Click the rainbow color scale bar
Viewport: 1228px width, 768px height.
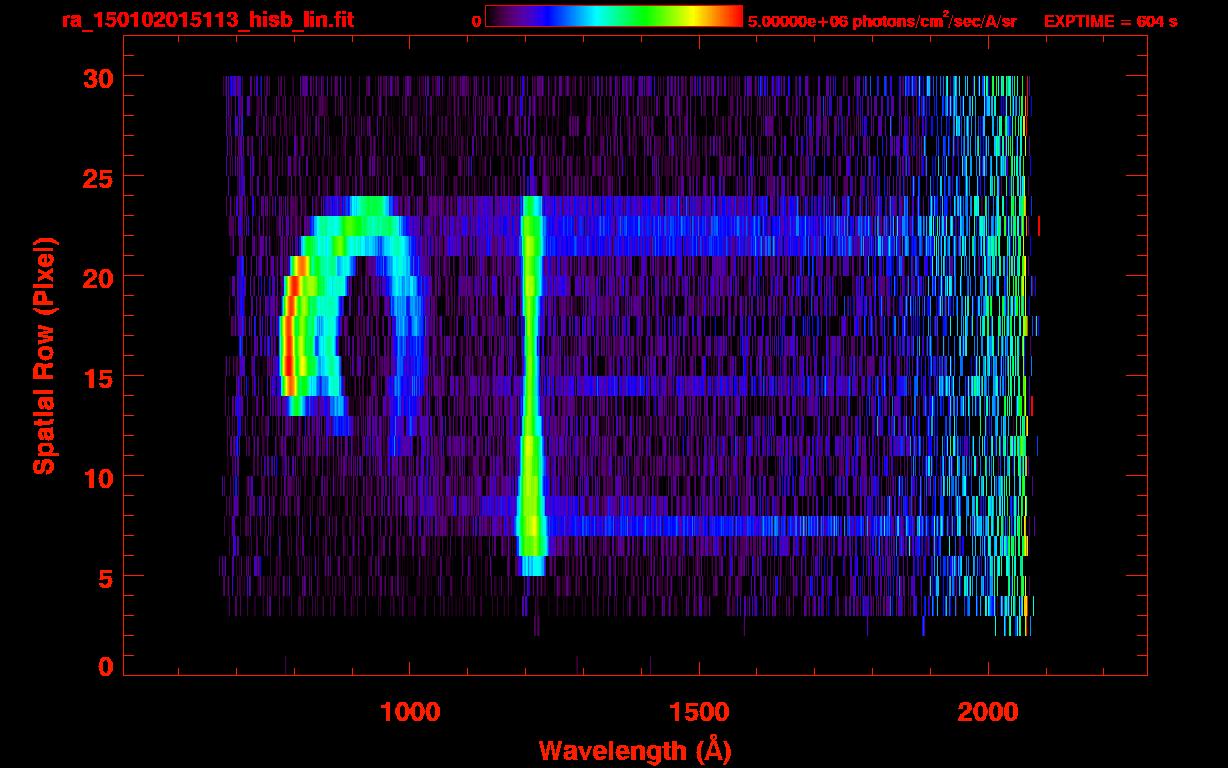[614, 16]
